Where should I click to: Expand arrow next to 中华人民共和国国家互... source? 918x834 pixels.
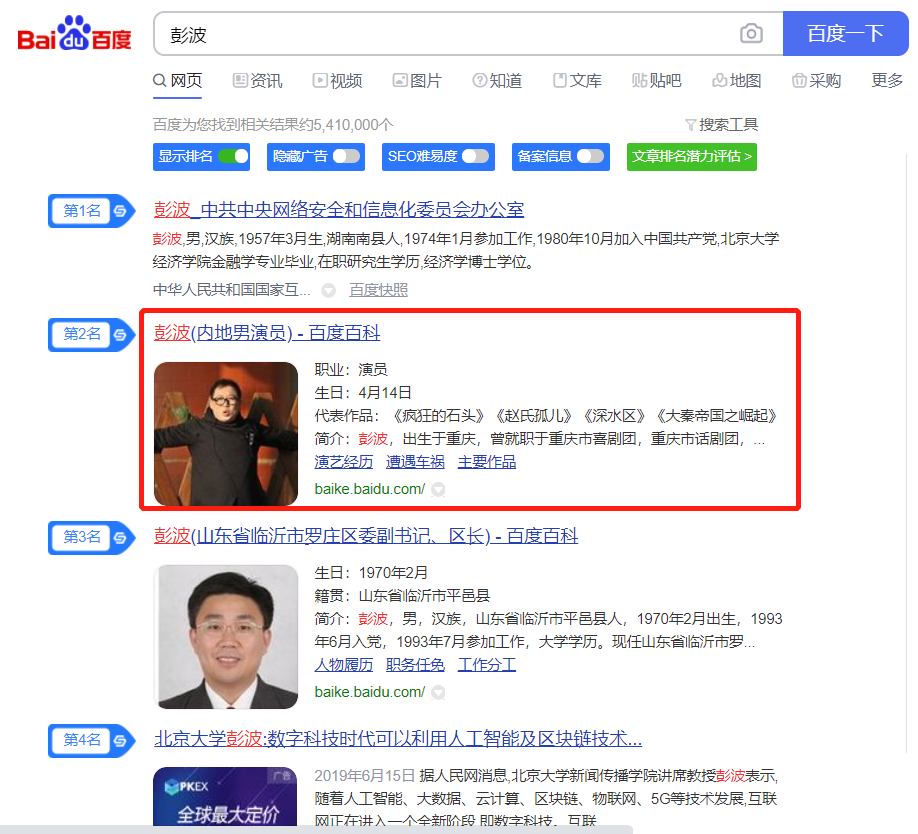(x=328, y=290)
